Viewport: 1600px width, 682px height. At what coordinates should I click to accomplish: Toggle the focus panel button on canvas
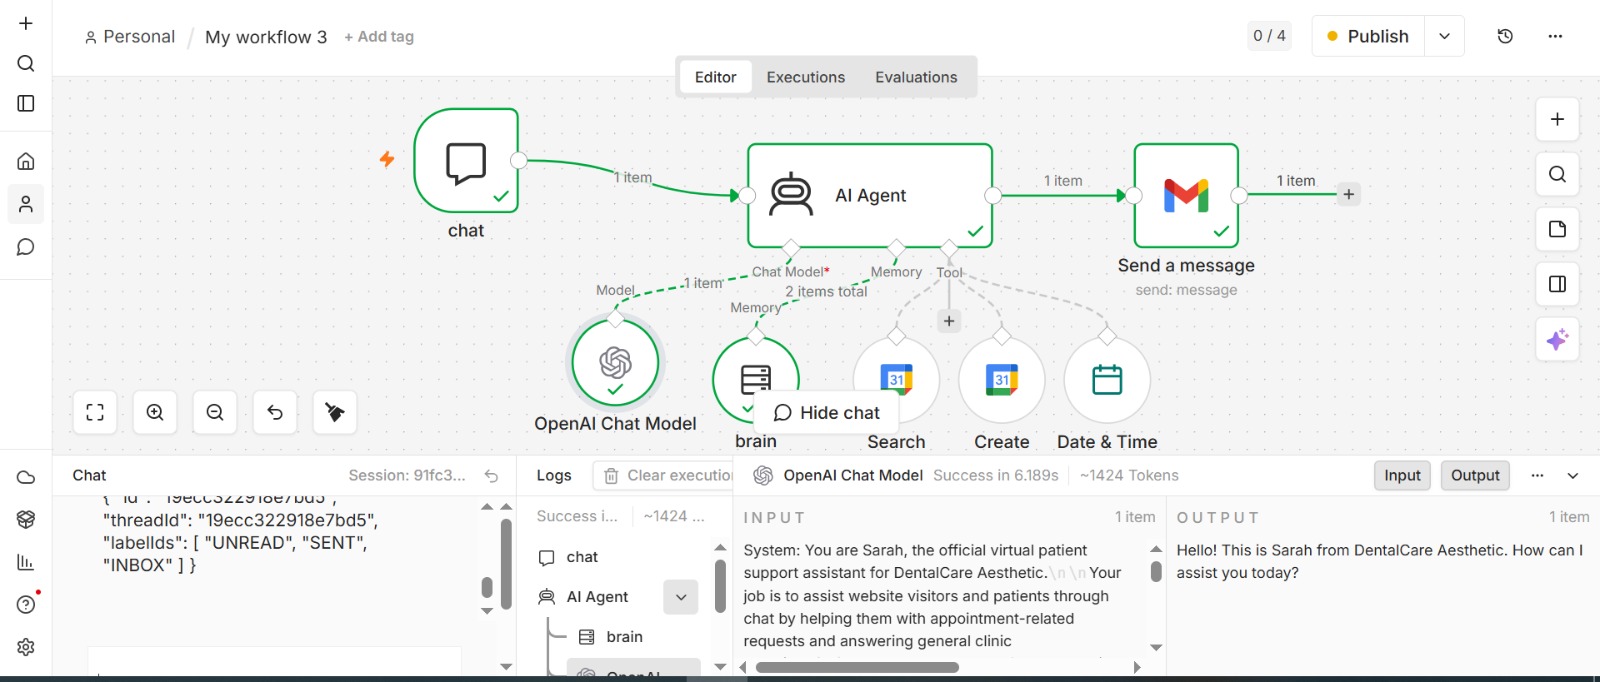click(1557, 284)
